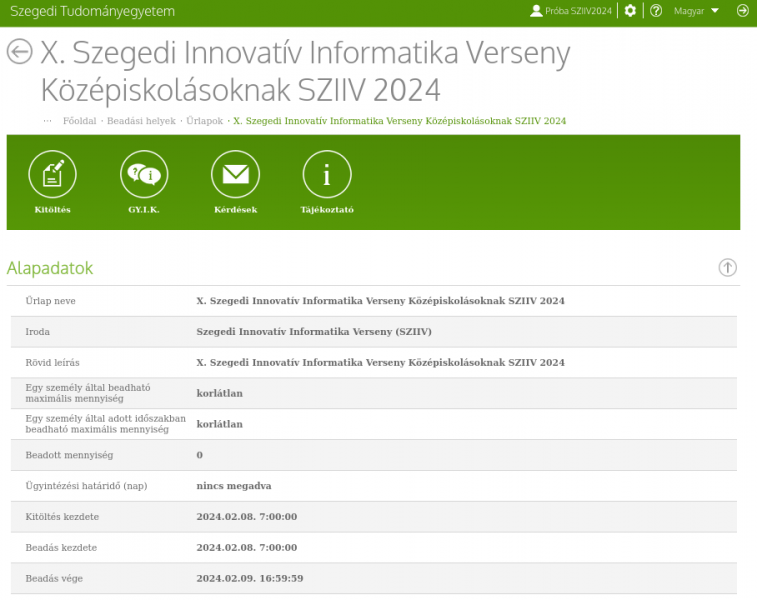Click the logout arrow icon

tap(743, 11)
